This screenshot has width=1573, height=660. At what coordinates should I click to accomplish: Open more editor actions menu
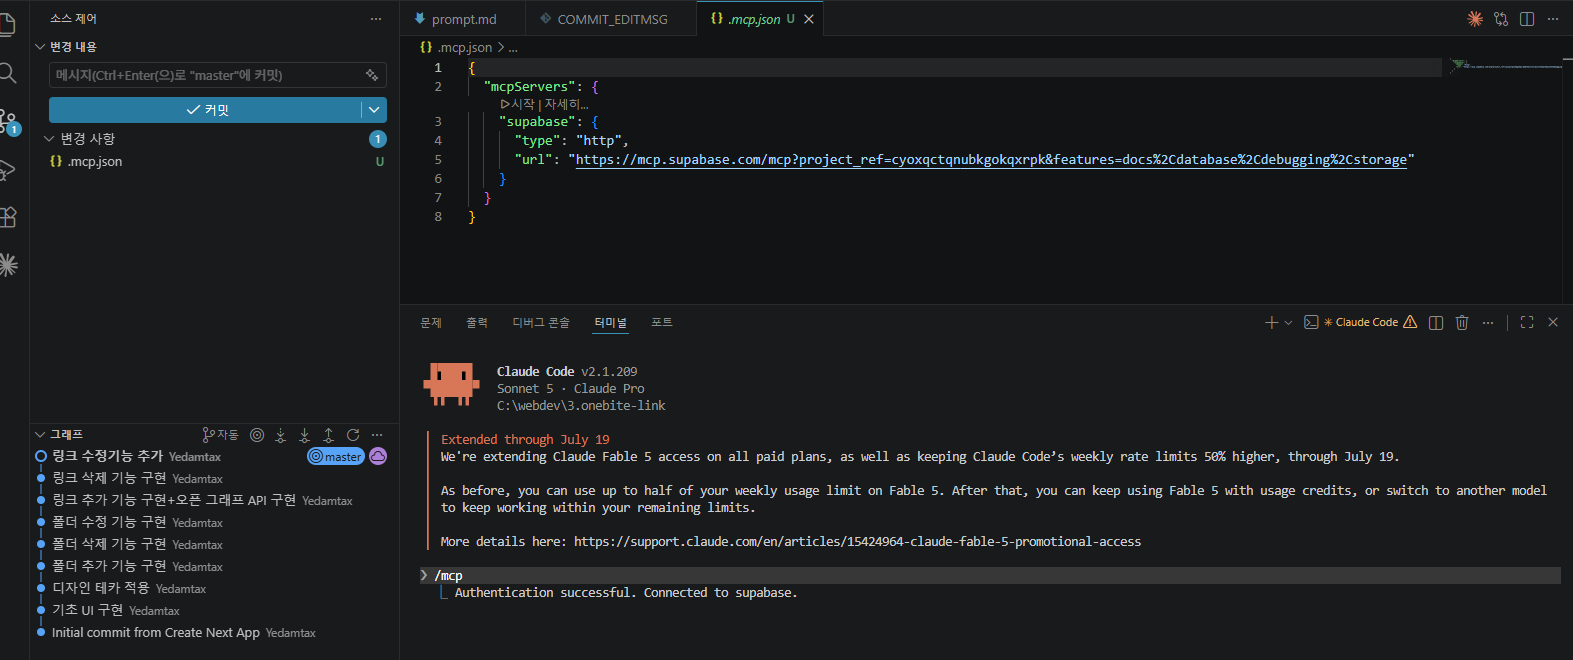pos(1553,19)
